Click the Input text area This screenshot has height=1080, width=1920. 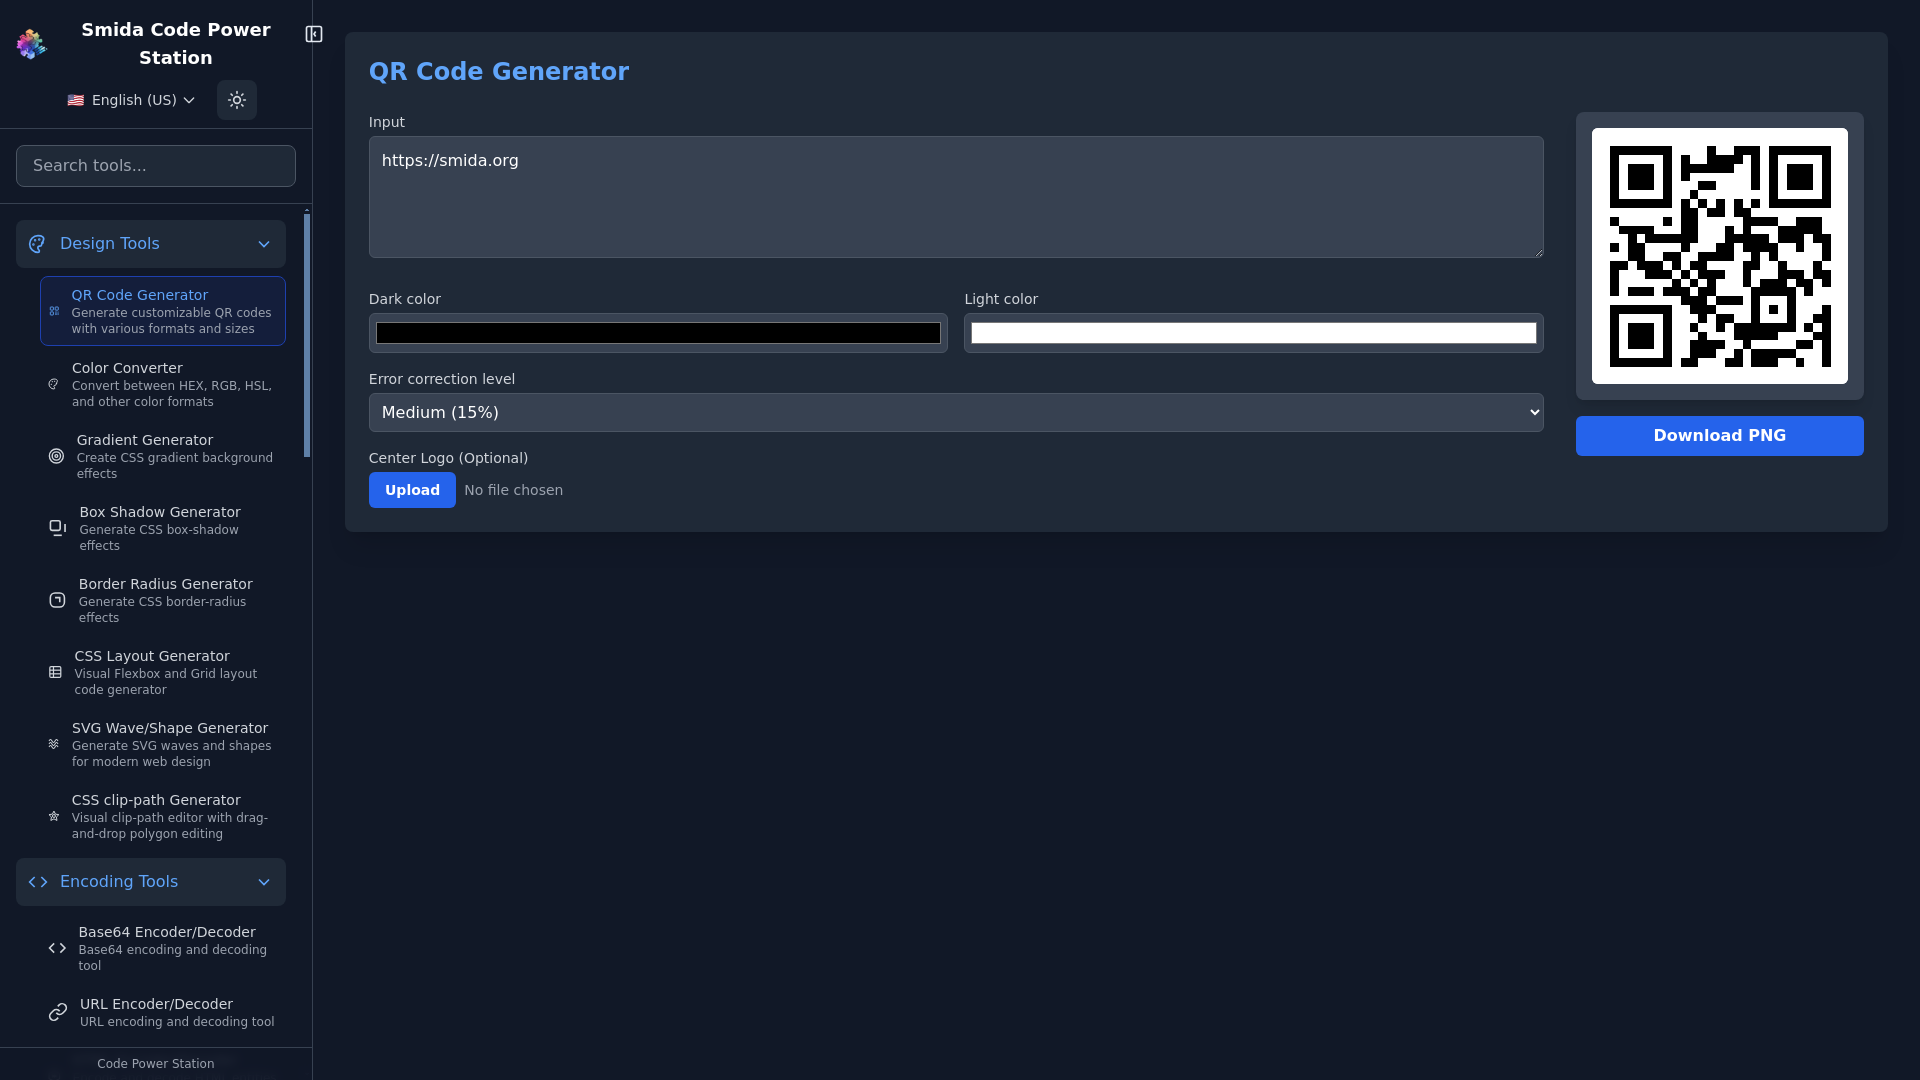956,197
